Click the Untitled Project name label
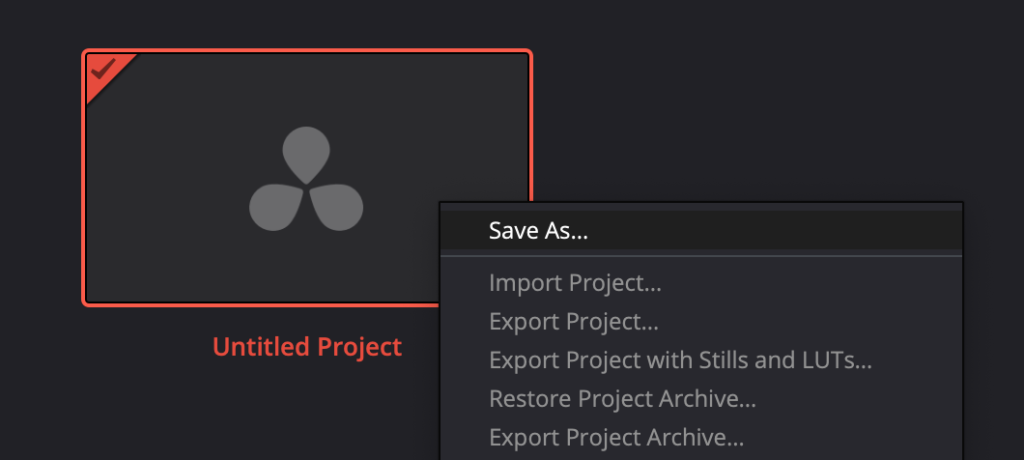This screenshot has height=460, width=1024. (x=307, y=347)
